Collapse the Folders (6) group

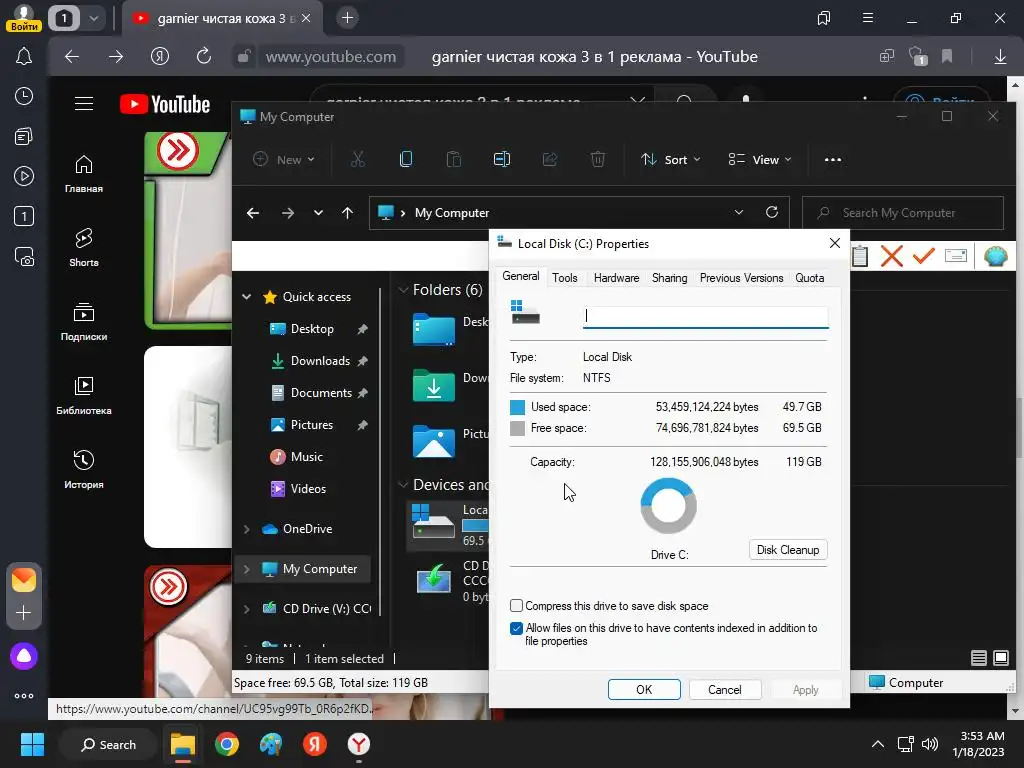[x=403, y=290]
